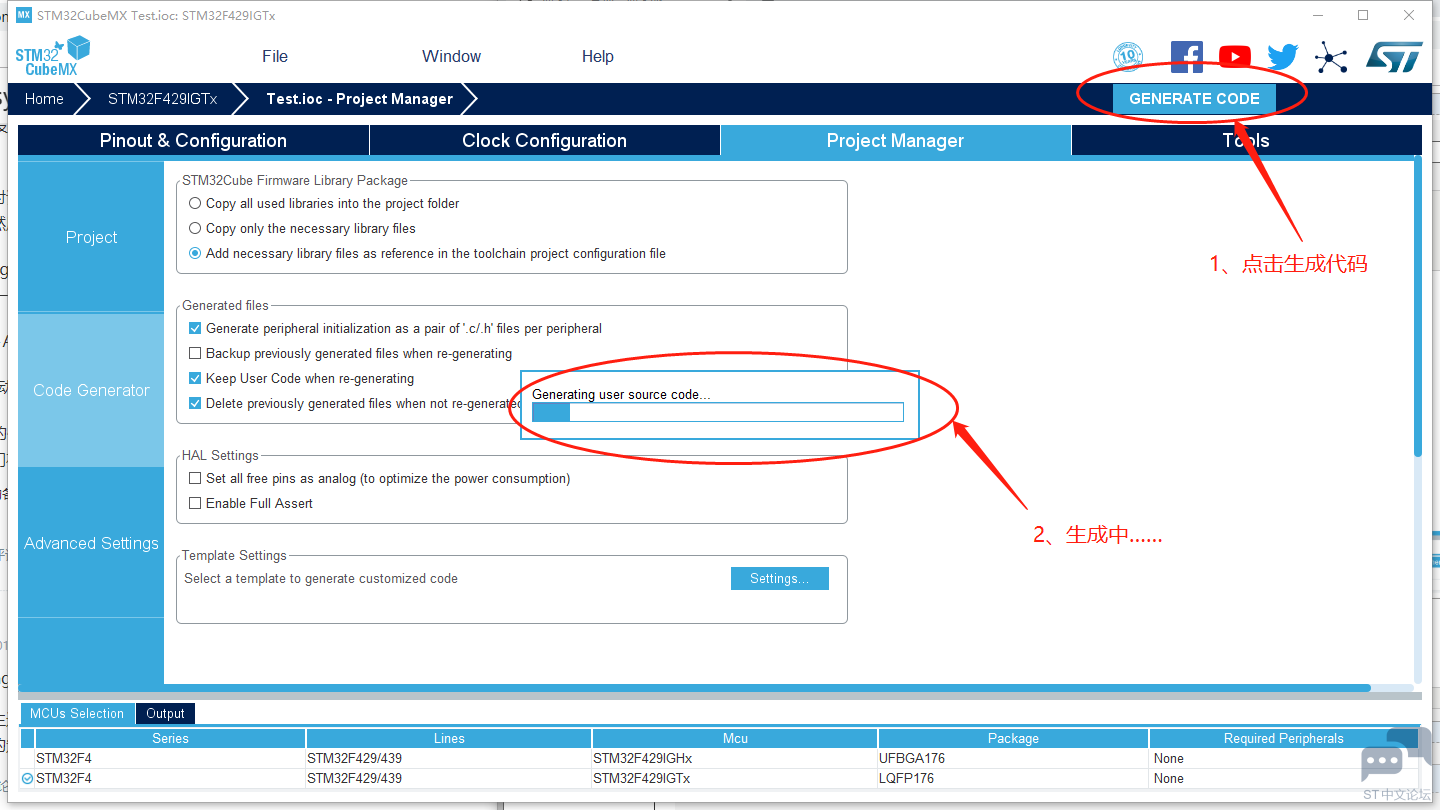
Task: Switch to the Tools tab
Action: pyautogui.click(x=1246, y=141)
